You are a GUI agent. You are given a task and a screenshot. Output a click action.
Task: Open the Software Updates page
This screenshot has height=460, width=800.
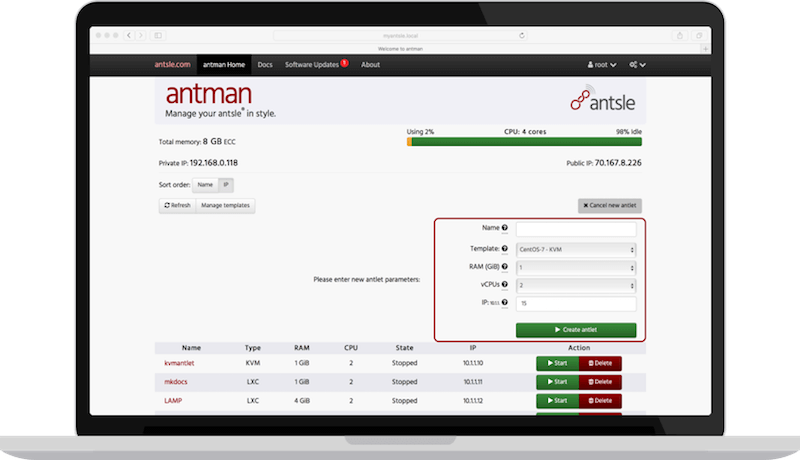(312, 65)
